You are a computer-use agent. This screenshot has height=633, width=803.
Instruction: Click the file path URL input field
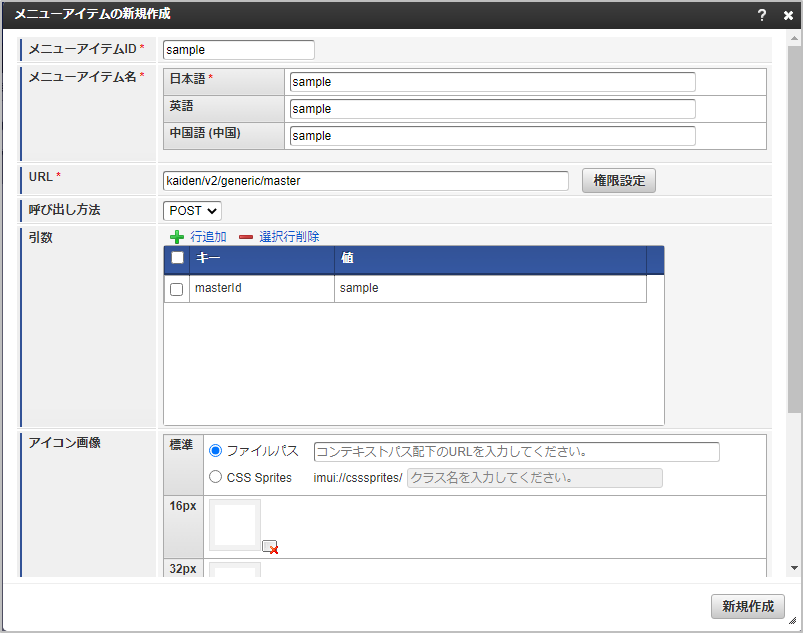(x=516, y=452)
